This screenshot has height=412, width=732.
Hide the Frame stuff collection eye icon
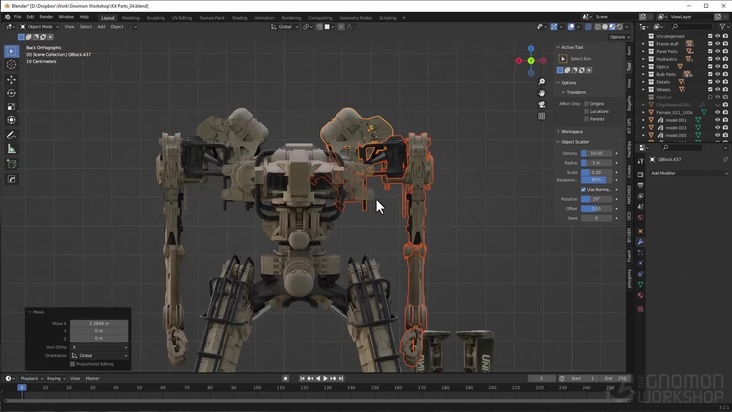point(718,44)
